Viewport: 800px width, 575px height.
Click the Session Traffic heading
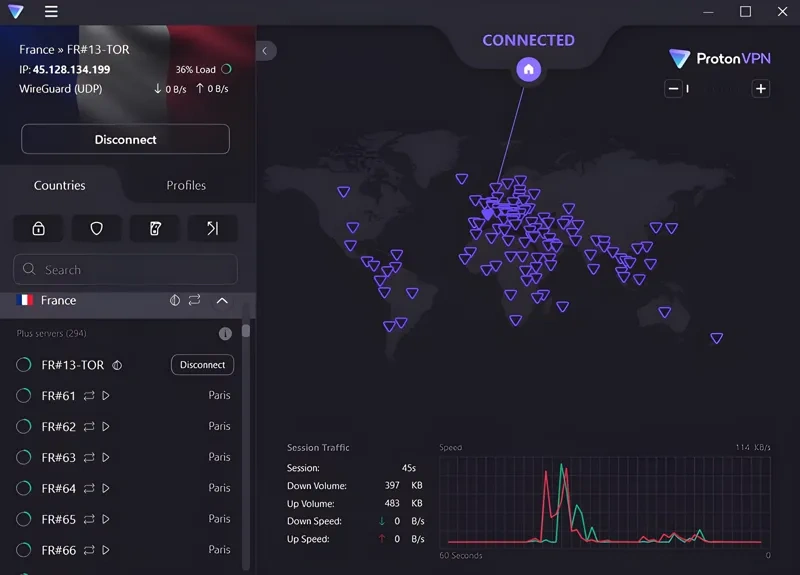[x=318, y=447]
